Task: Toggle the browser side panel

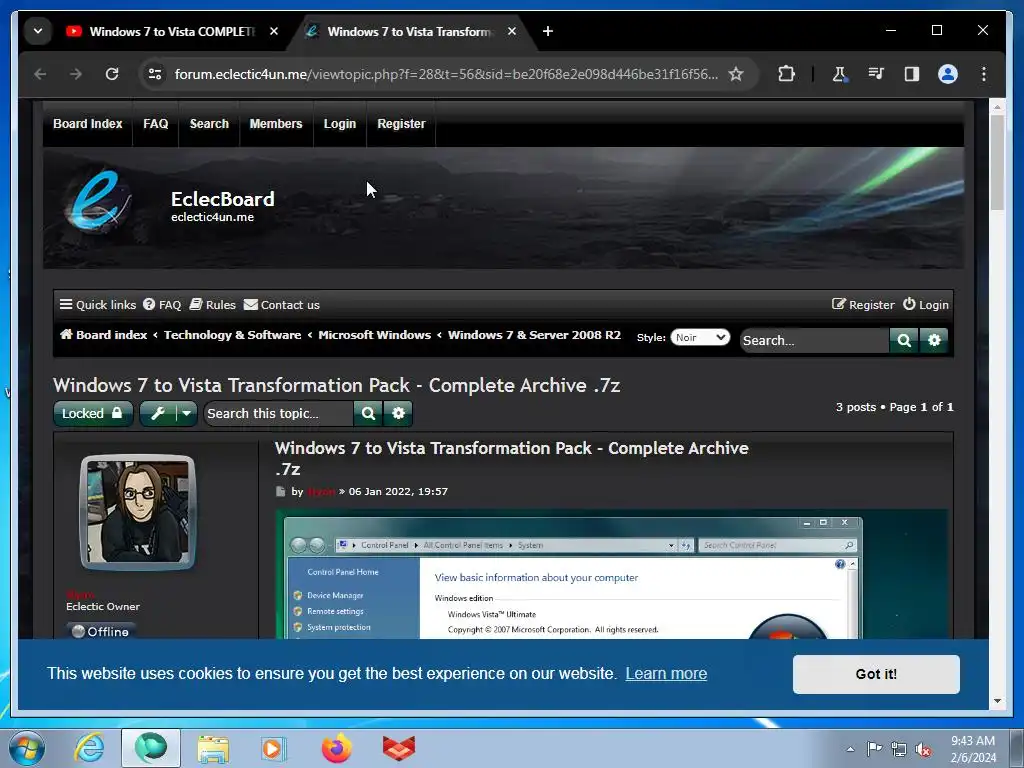Action: [912, 74]
